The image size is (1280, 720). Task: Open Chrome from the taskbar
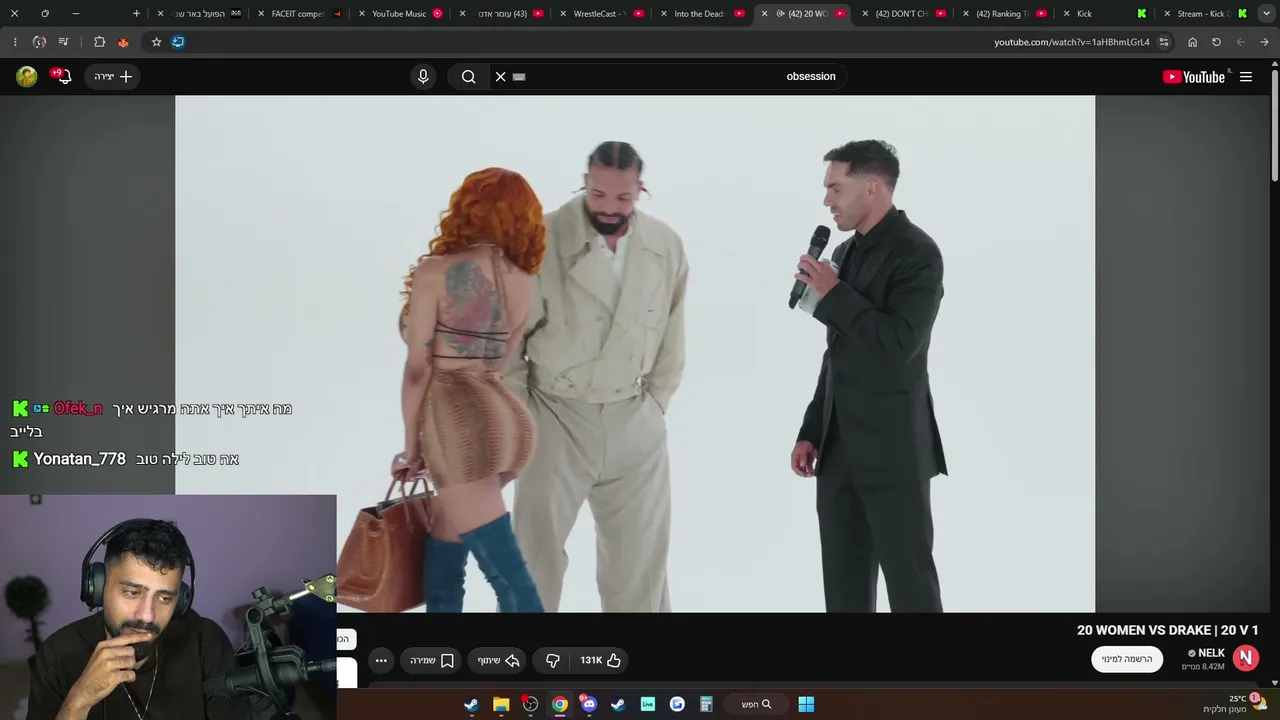[x=560, y=704]
